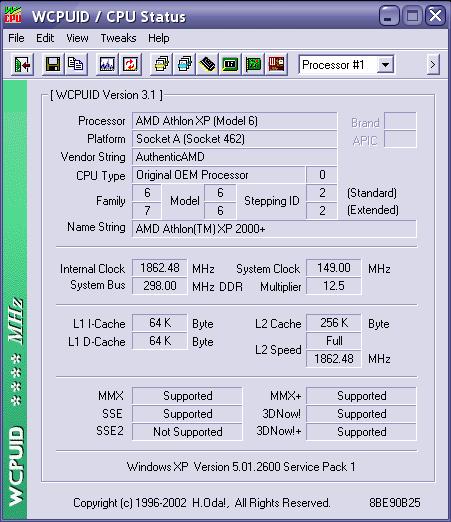Open the Help menu
Image resolution: width=451 pixels, height=522 pixels.
pos(159,38)
